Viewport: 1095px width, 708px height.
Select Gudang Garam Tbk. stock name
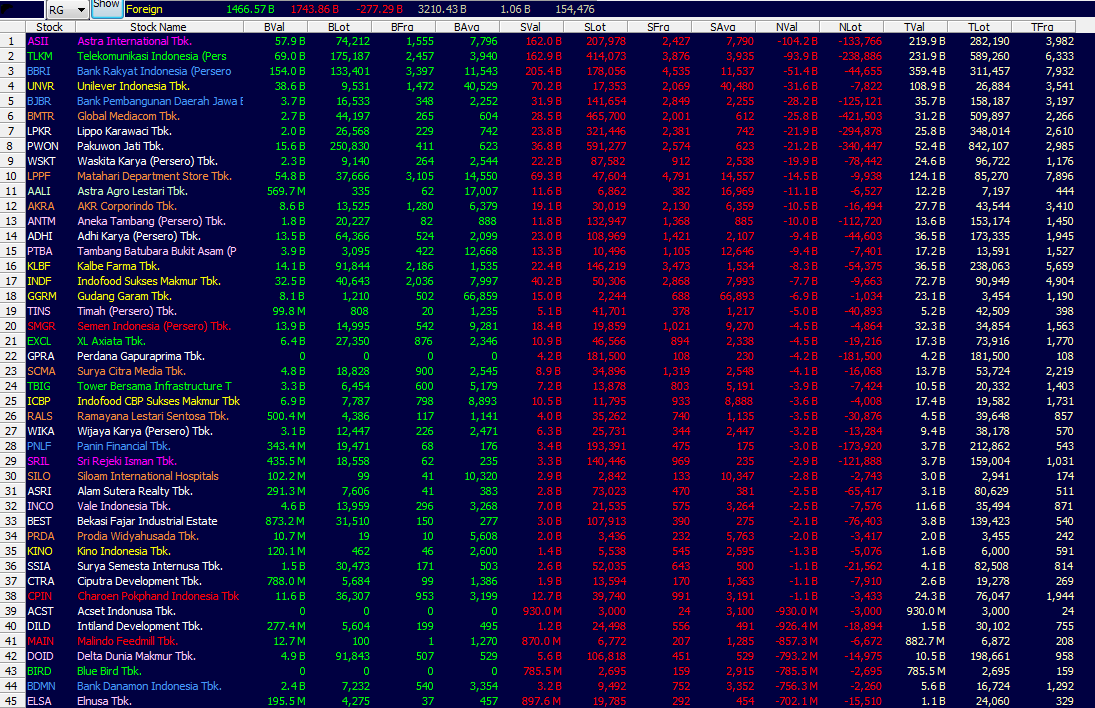click(x=124, y=296)
